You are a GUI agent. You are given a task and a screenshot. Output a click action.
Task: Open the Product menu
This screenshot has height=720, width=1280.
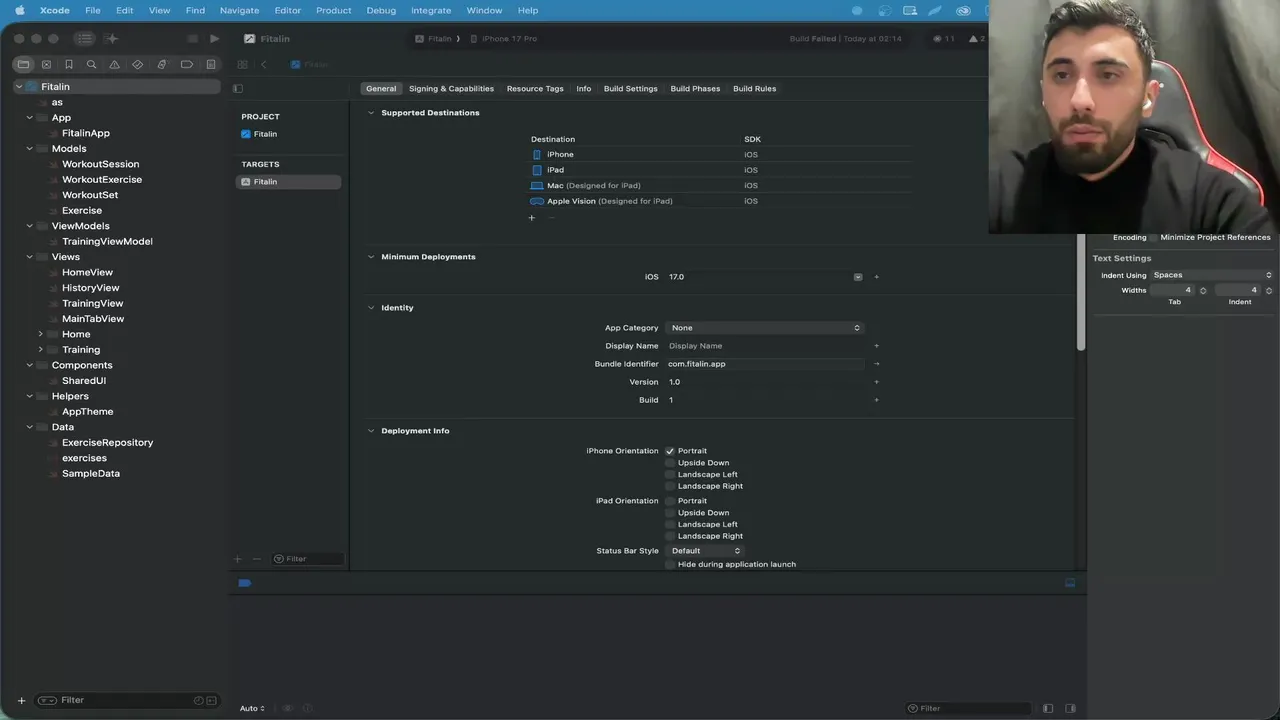pyautogui.click(x=333, y=10)
